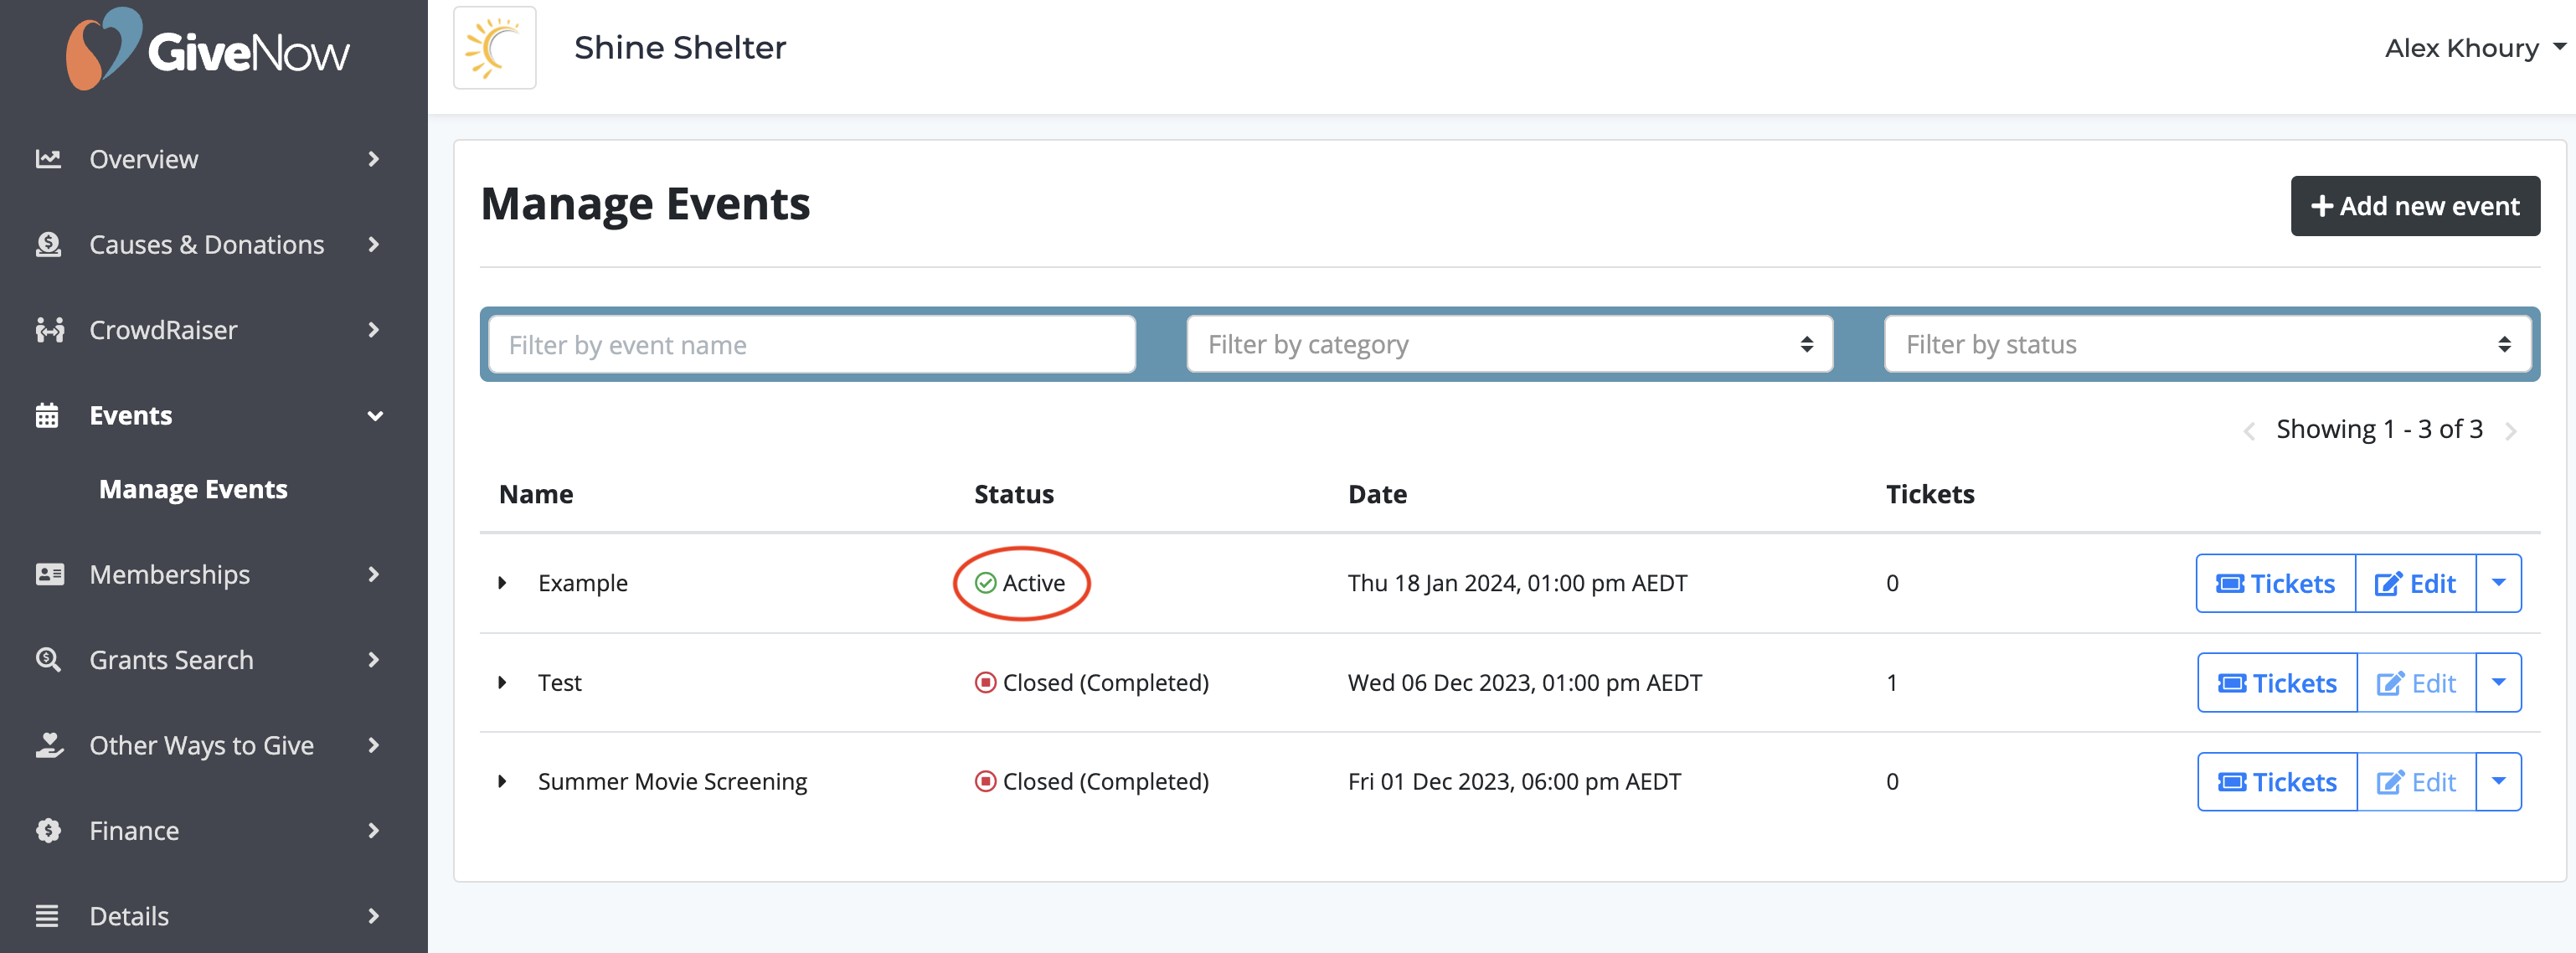Click the Finance dollar badge icon
The width and height of the screenshot is (2576, 953).
[x=48, y=831]
